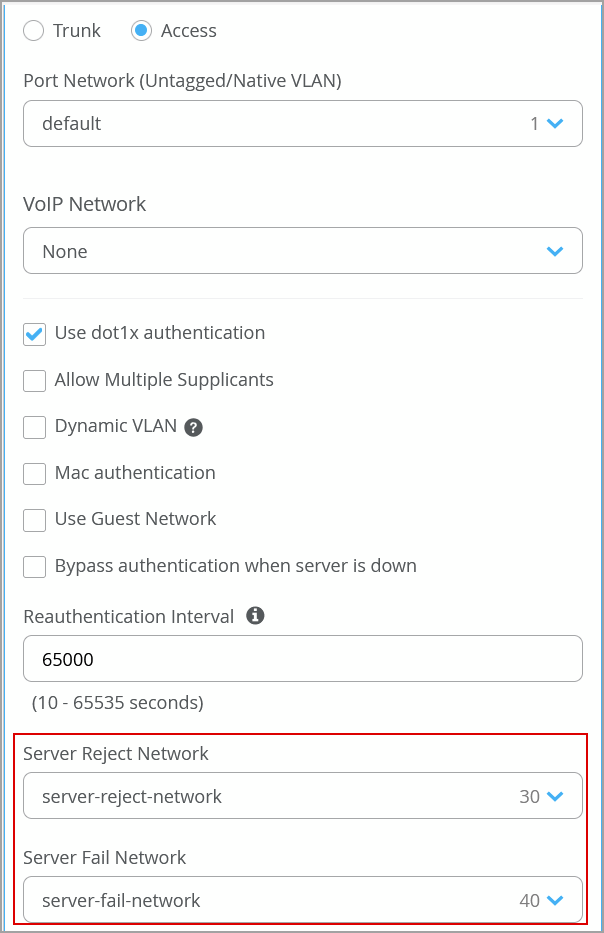The width and height of the screenshot is (604, 933).
Task: Click the Reauthentication Interval info icon
Action: coord(255,616)
